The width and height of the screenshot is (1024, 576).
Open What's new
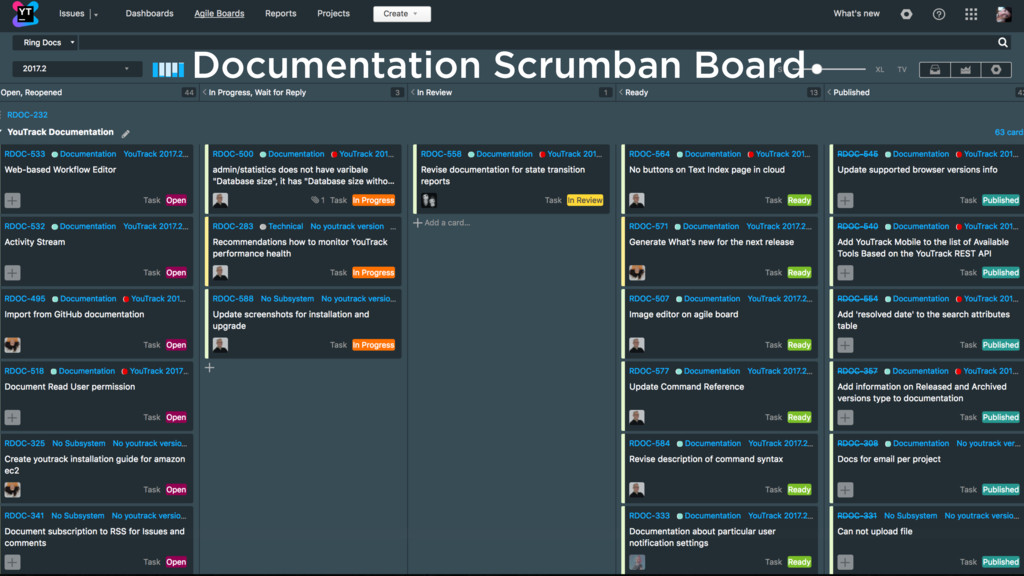pos(856,14)
